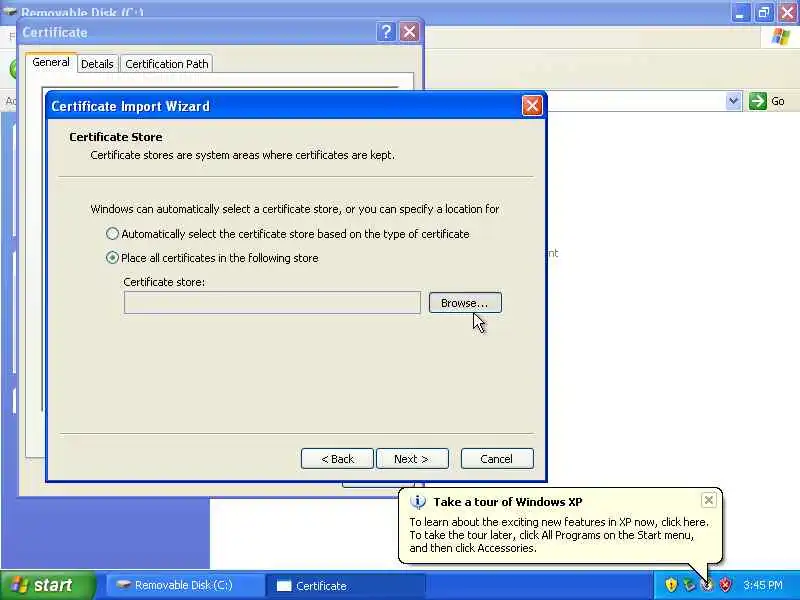This screenshot has height=600, width=800.
Task: Click the Windows flag logo in Explorer
Action: tap(781, 37)
